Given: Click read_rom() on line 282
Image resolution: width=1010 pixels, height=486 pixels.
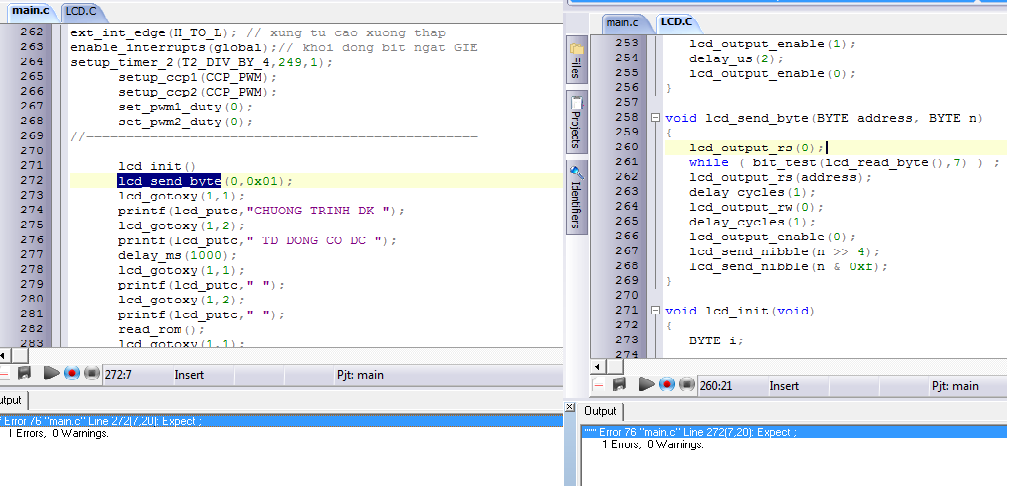Looking at the screenshot, I should tap(161, 330).
